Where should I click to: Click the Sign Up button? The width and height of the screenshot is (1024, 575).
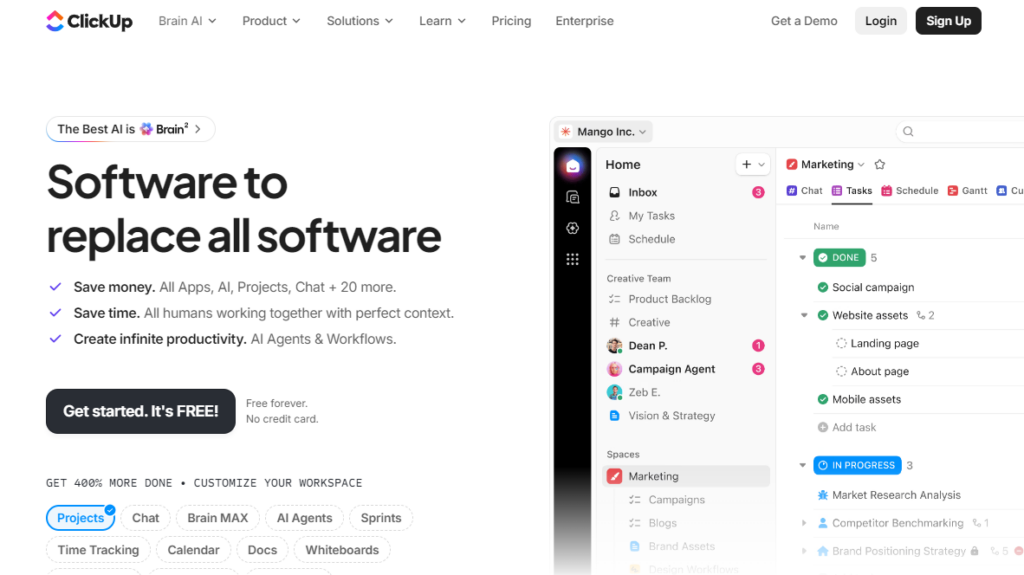[948, 21]
